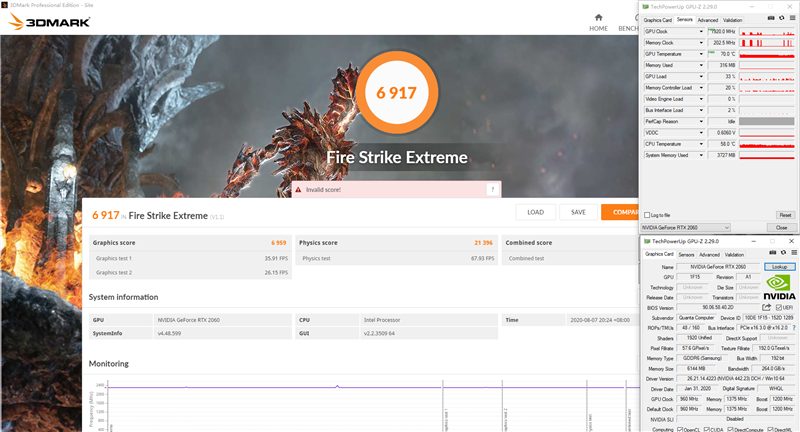Image resolution: width=800 pixels, height=432 pixels.
Task: Click the 3DMark Professional Edition title bar icon
Action: [x=5, y=5]
